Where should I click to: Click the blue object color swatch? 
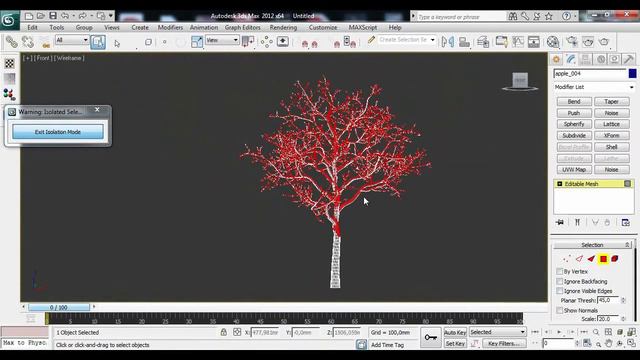(632, 73)
